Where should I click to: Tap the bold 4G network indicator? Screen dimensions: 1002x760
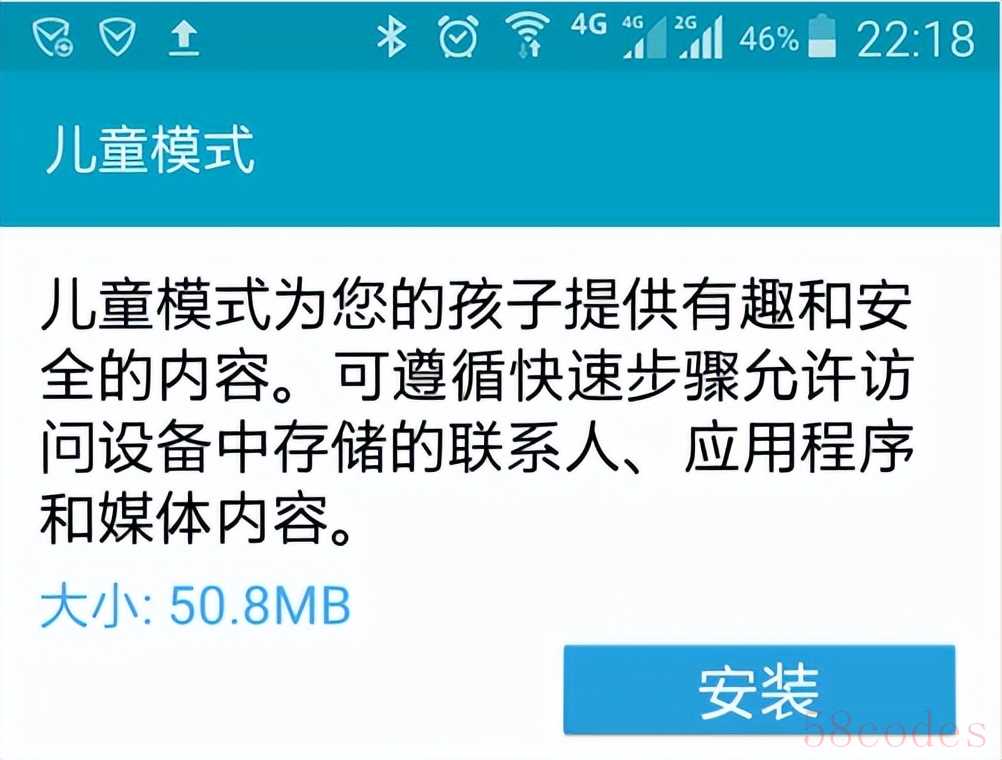(x=589, y=24)
